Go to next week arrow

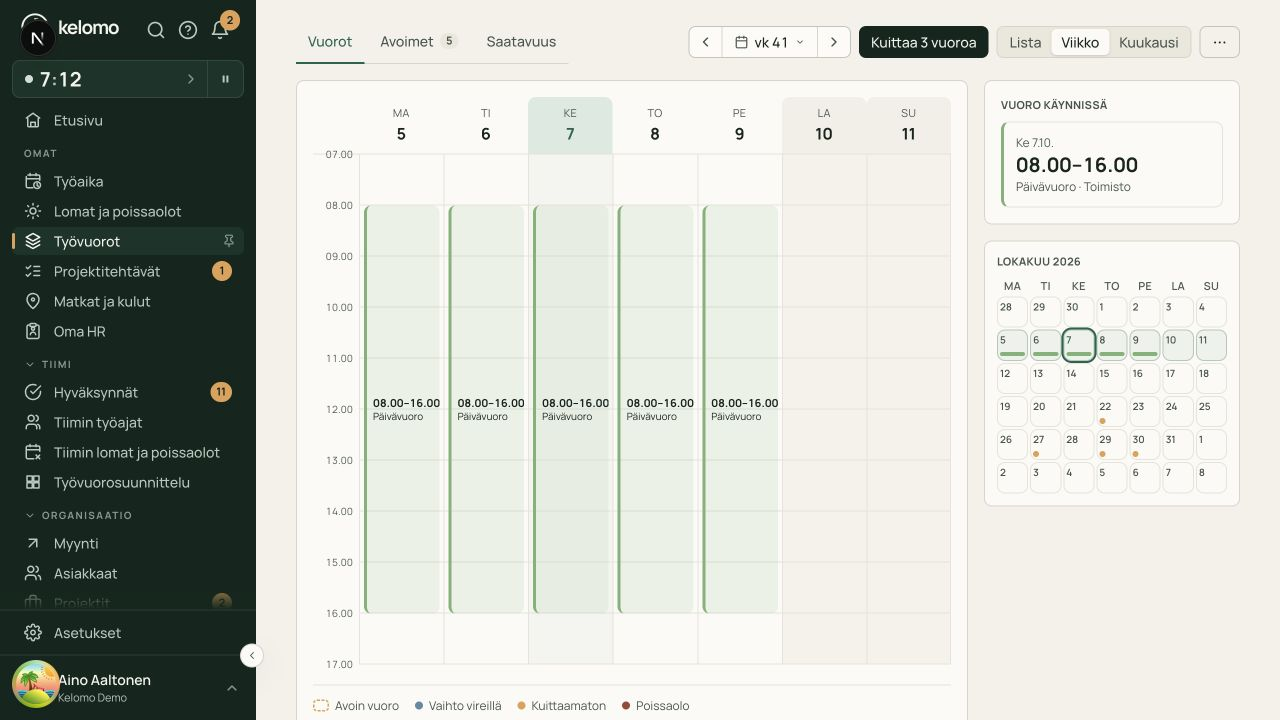click(x=834, y=42)
